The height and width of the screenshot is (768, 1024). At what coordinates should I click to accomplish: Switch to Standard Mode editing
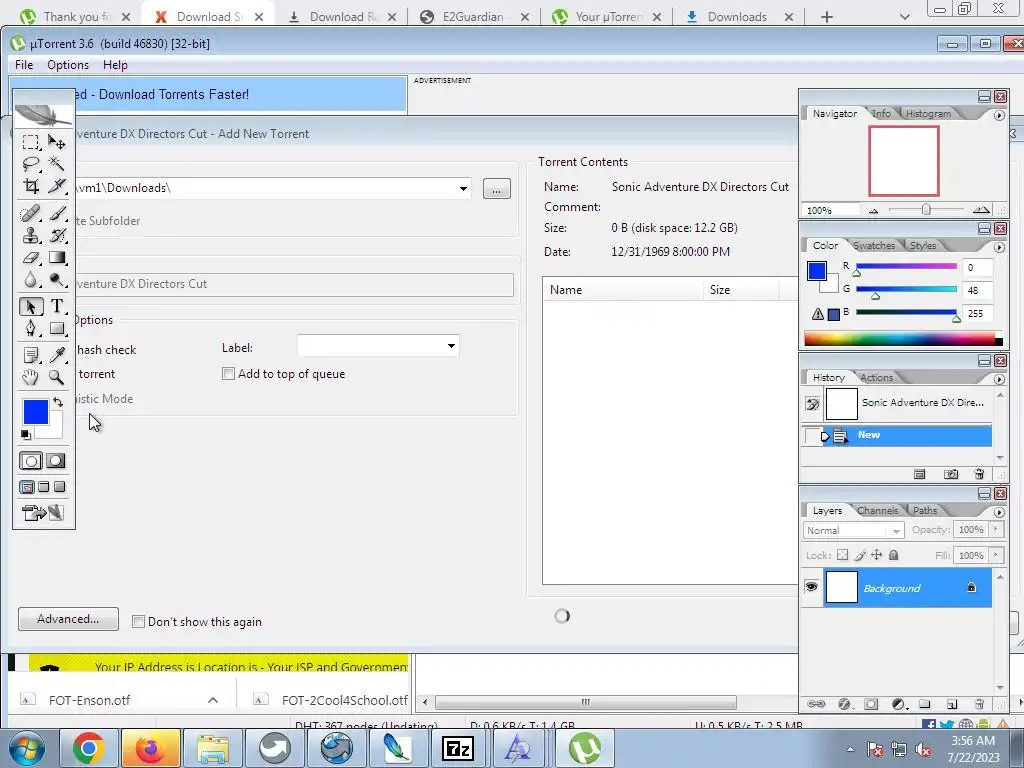pyautogui.click(x=30, y=461)
